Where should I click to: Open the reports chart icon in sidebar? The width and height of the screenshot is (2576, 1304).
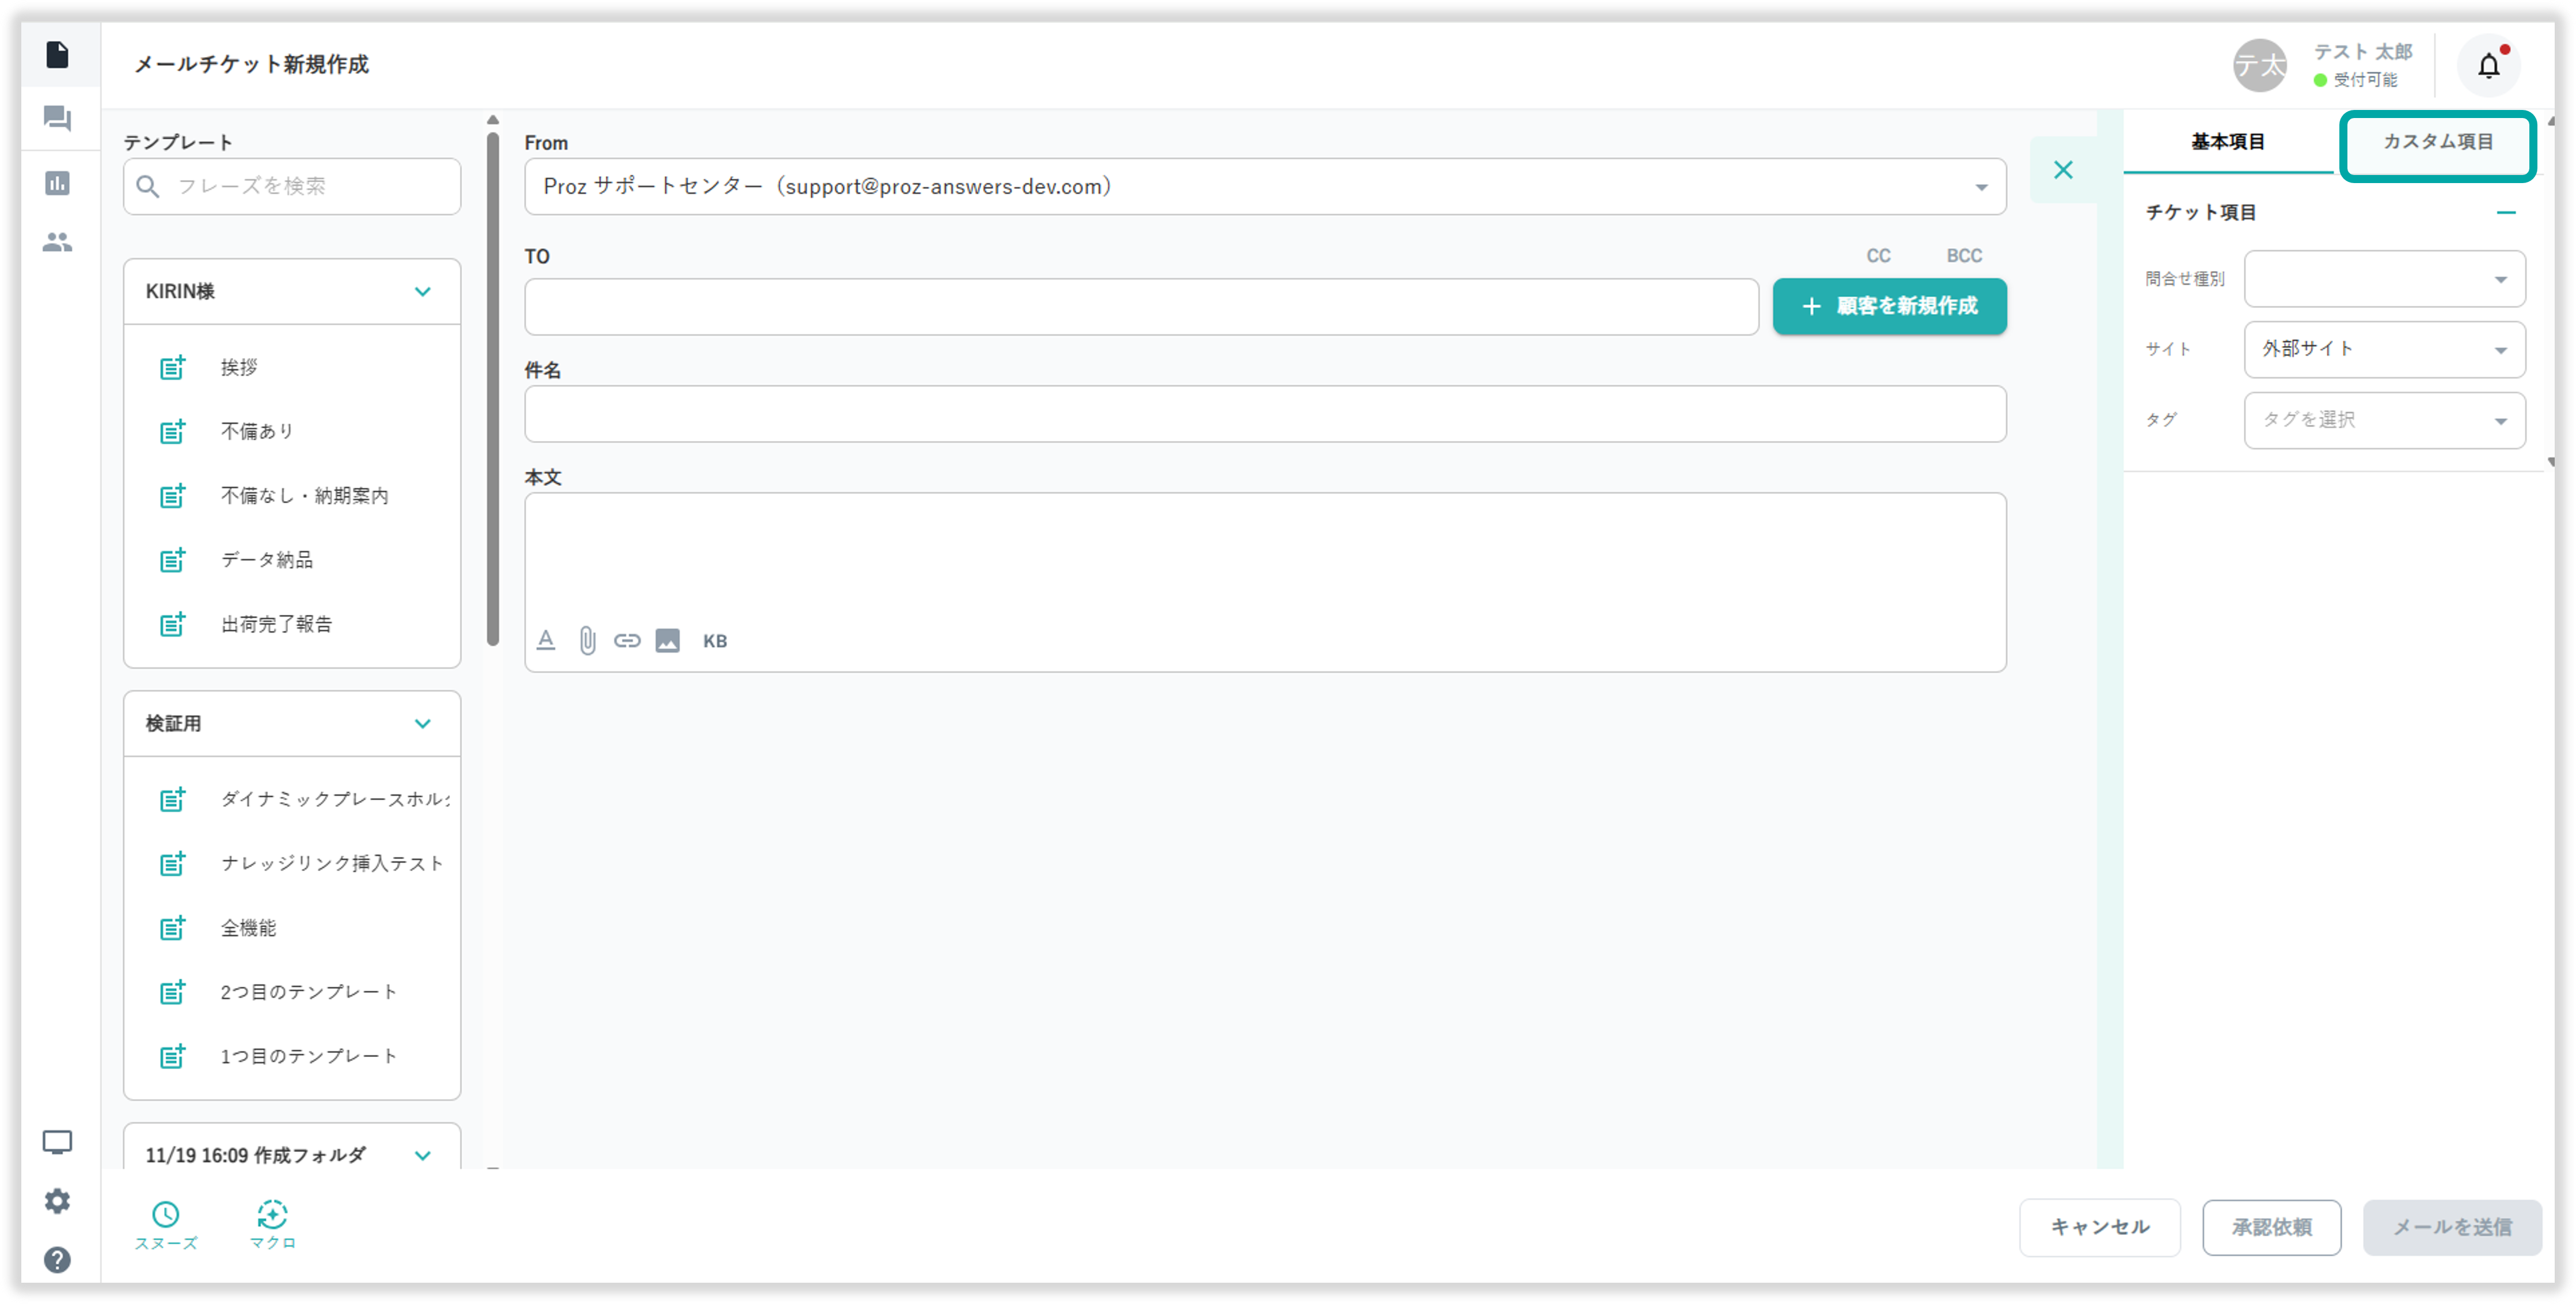click(57, 183)
